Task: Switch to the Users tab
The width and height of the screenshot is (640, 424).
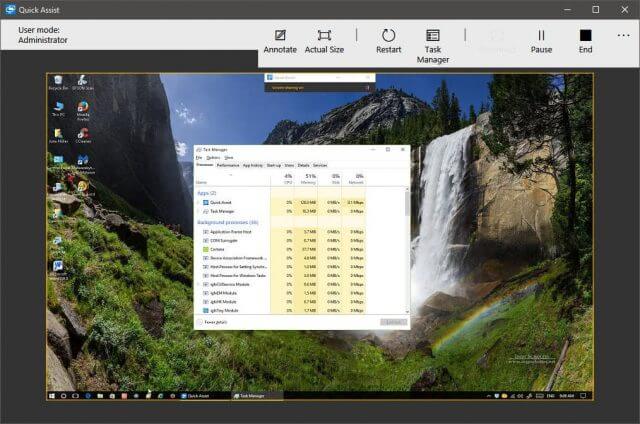Action: click(289, 165)
